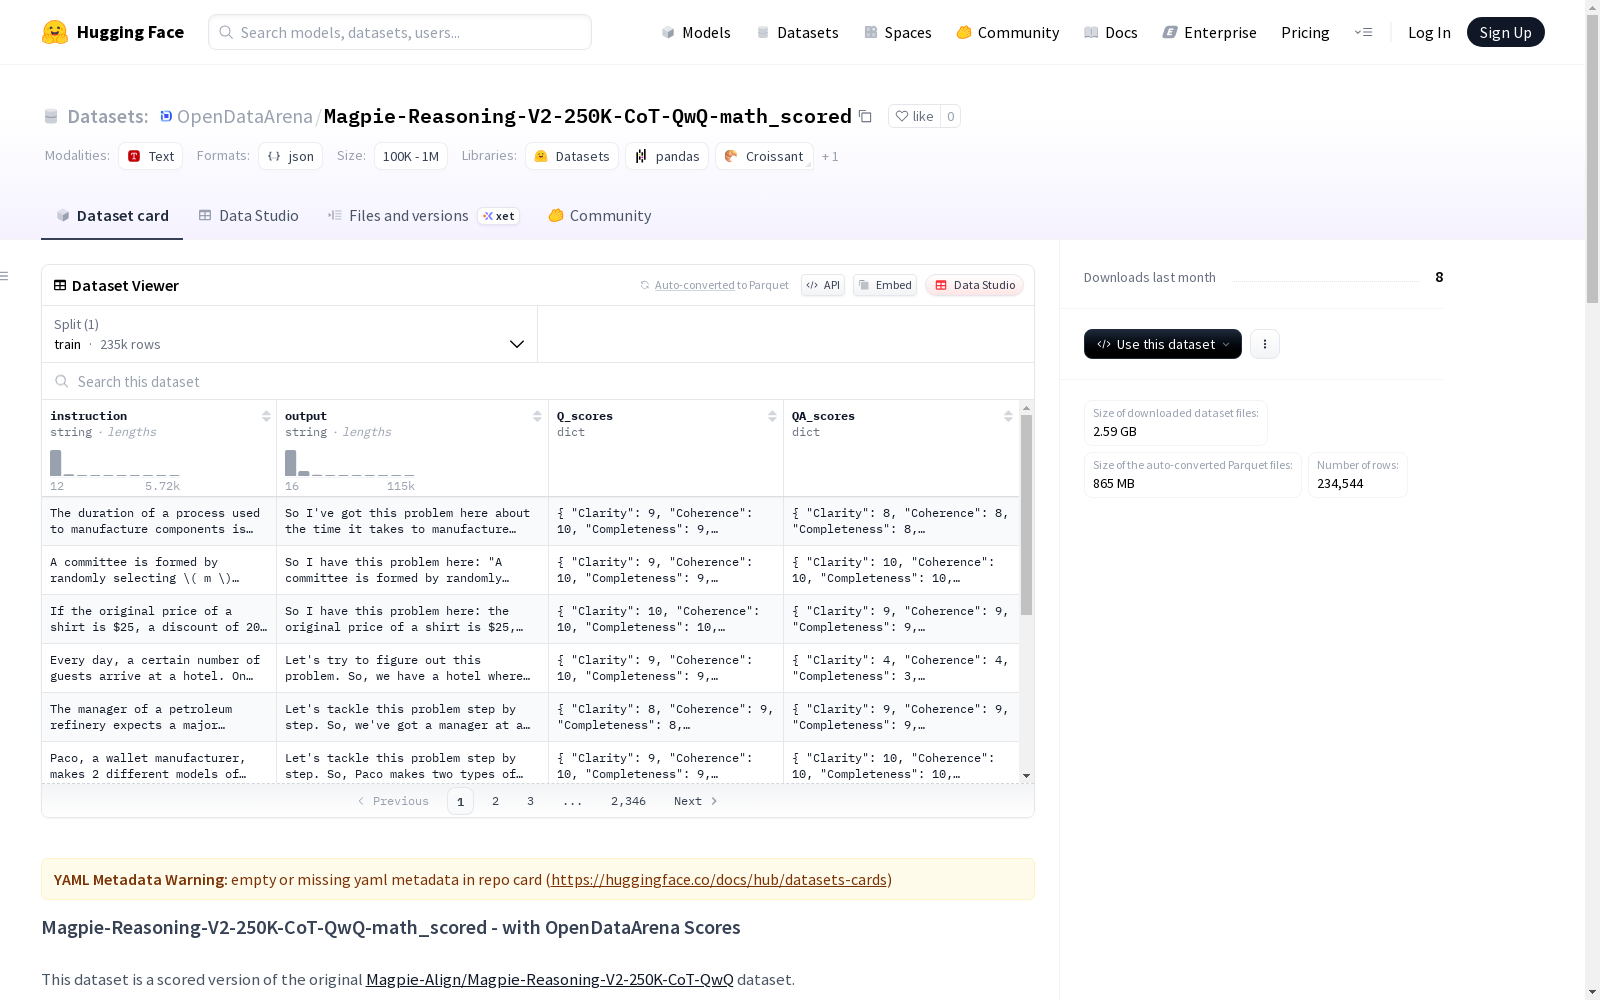Show more libraries with +1
Screen dimensions: 1600x1000
pyautogui.click(x=830, y=157)
